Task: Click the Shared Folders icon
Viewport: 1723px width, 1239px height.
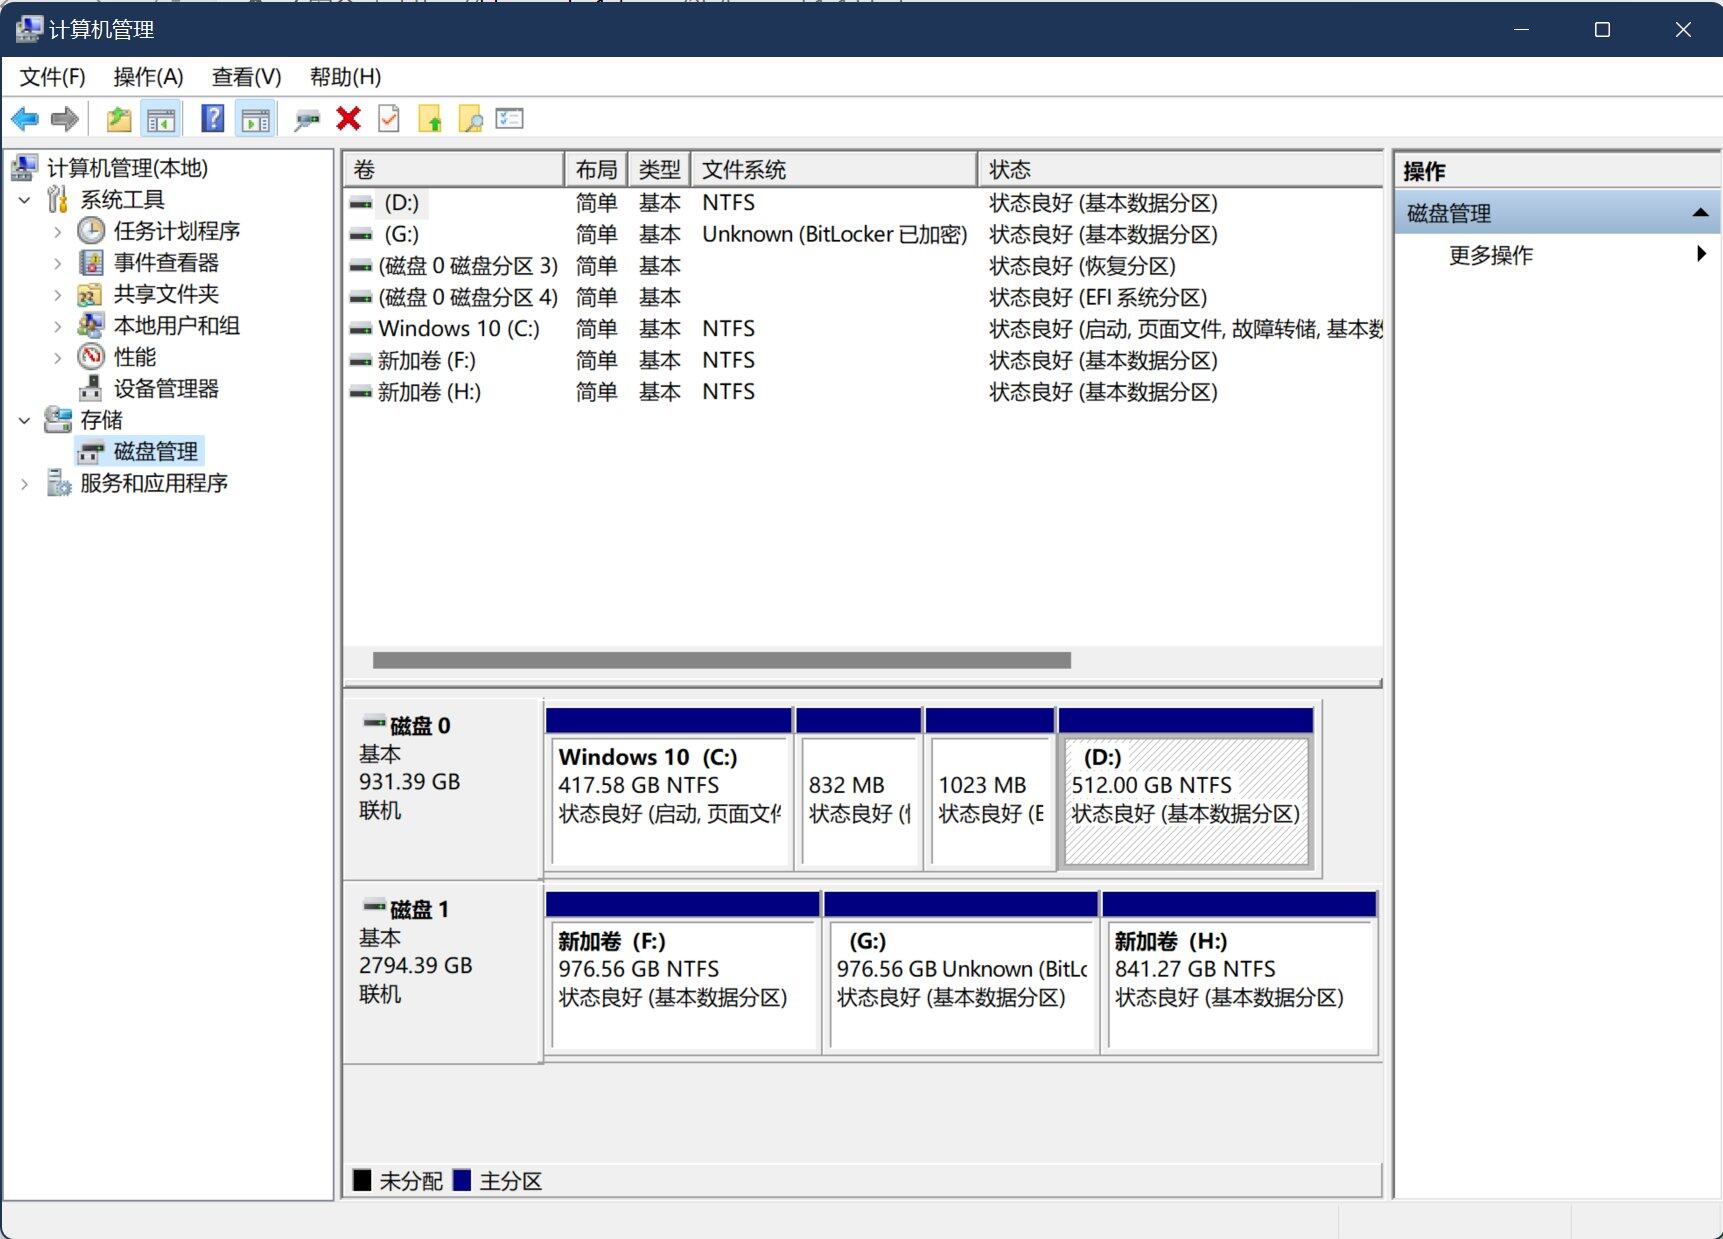Action: pos(91,294)
